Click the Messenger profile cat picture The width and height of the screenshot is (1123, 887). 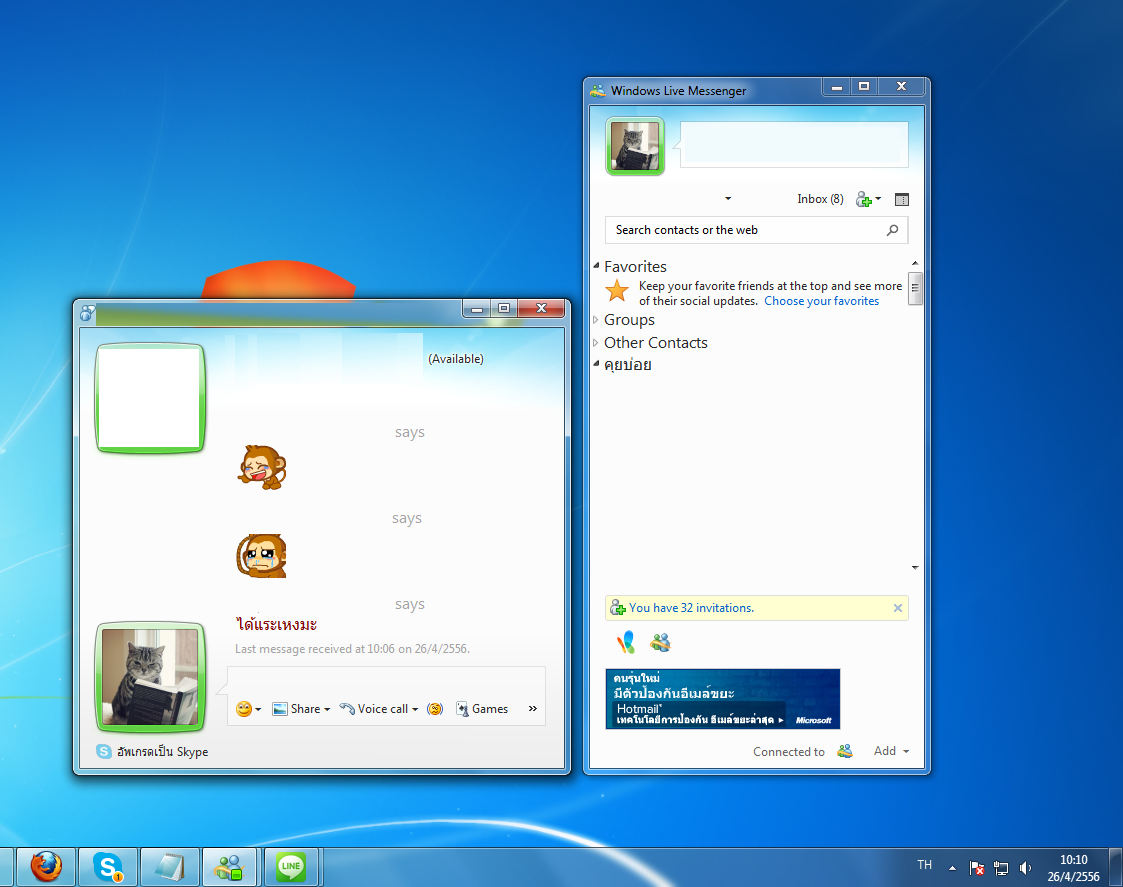(635, 146)
